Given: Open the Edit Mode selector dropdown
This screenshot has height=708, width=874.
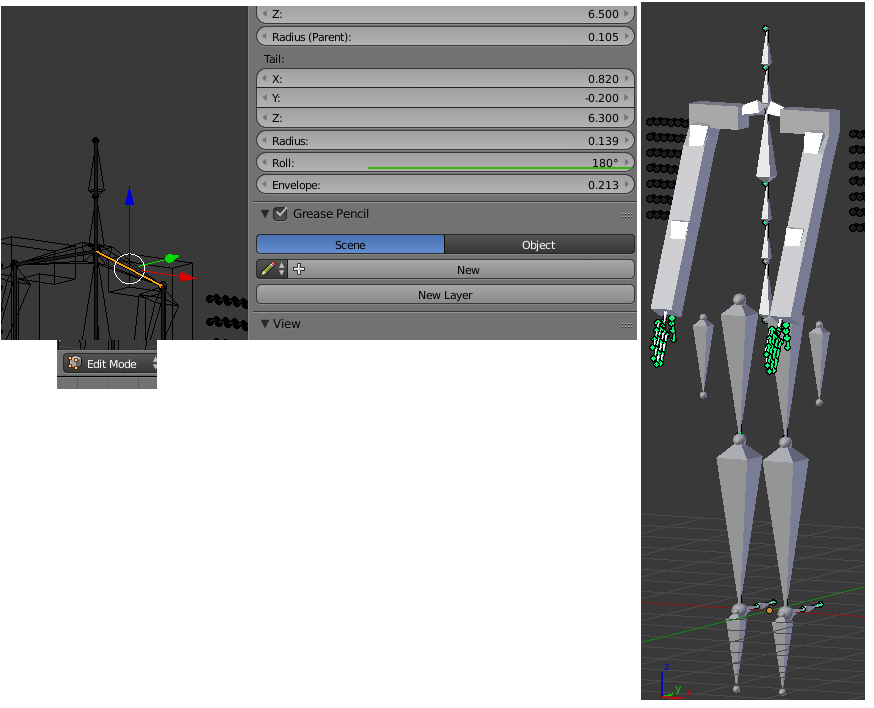Looking at the screenshot, I should coord(110,363).
